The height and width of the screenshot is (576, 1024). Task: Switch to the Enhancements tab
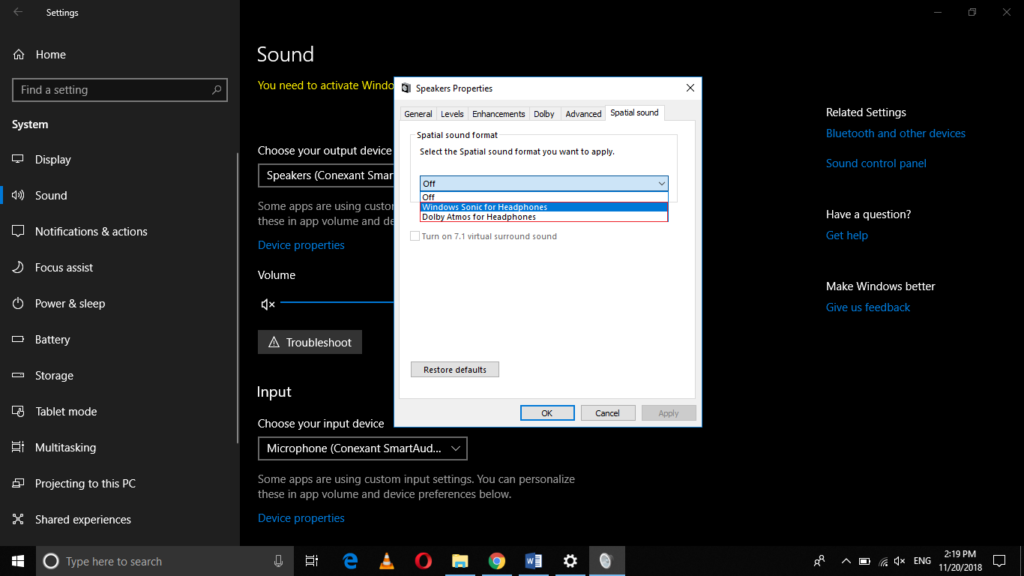(498, 114)
